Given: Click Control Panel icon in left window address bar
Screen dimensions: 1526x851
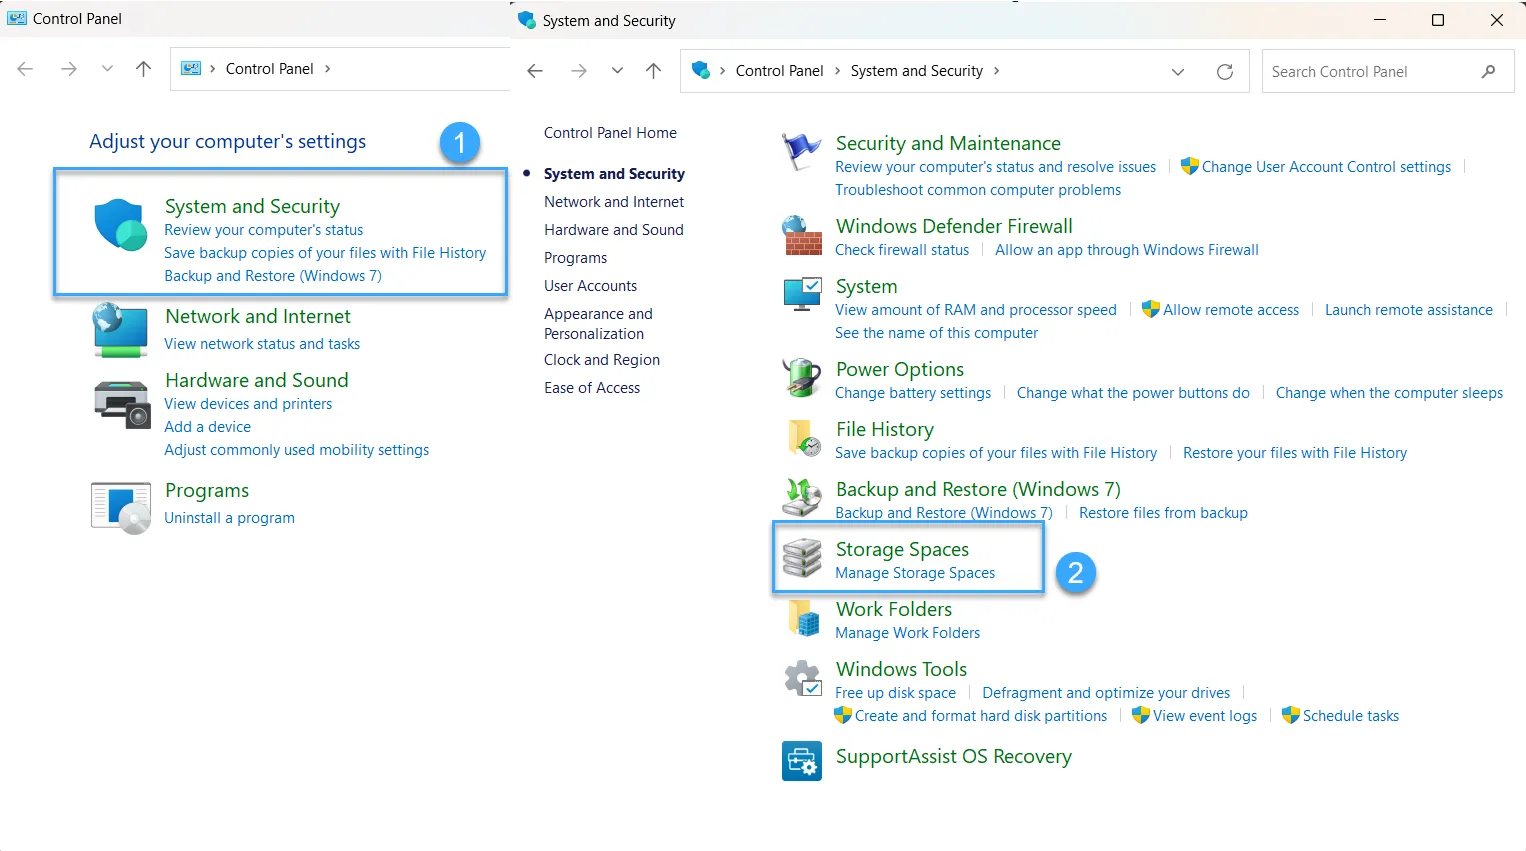Looking at the screenshot, I should [x=191, y=69].
